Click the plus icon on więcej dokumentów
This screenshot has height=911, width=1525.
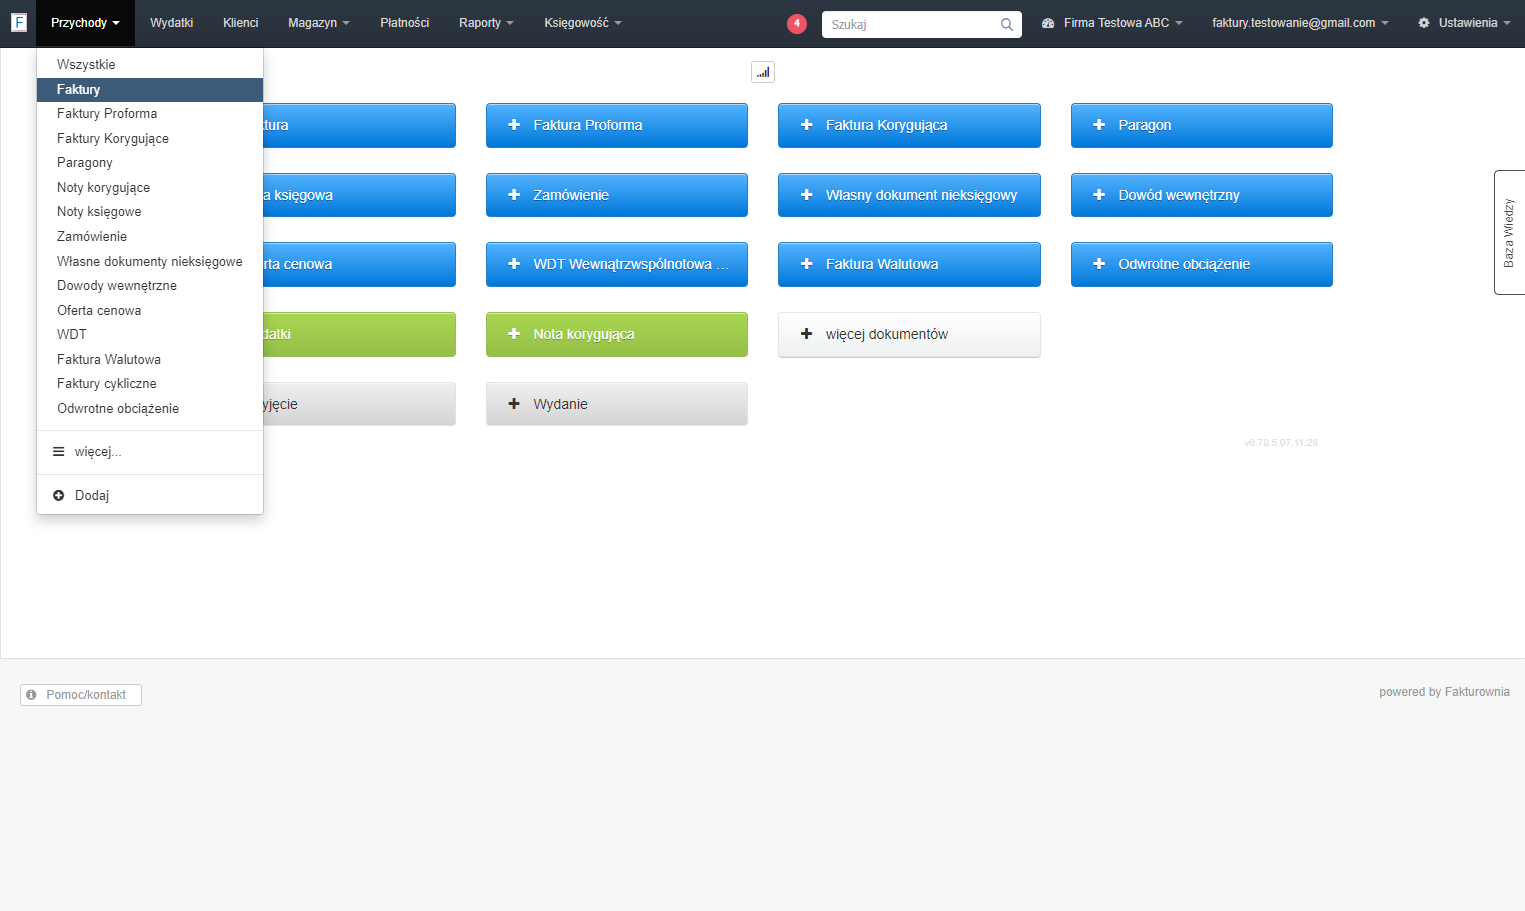click(x=807, y=334)
